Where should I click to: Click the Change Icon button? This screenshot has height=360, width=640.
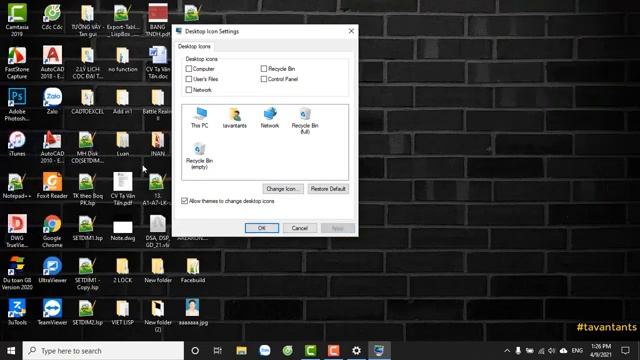click(283, 189)
